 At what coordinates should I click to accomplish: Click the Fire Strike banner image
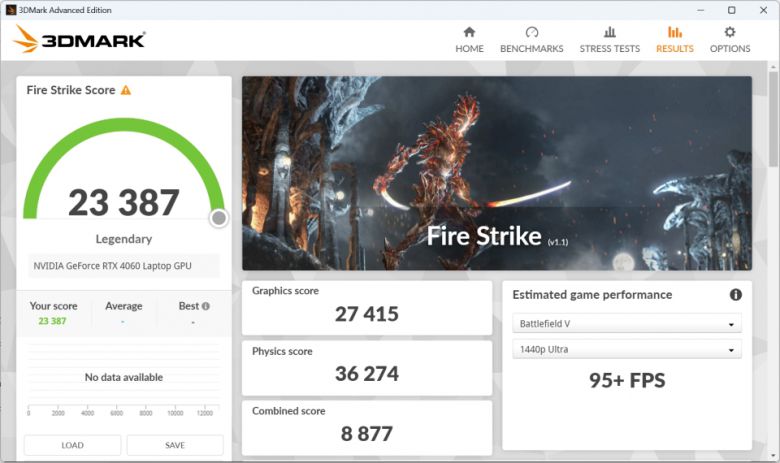pyautogui.click(x=496, y=170)
